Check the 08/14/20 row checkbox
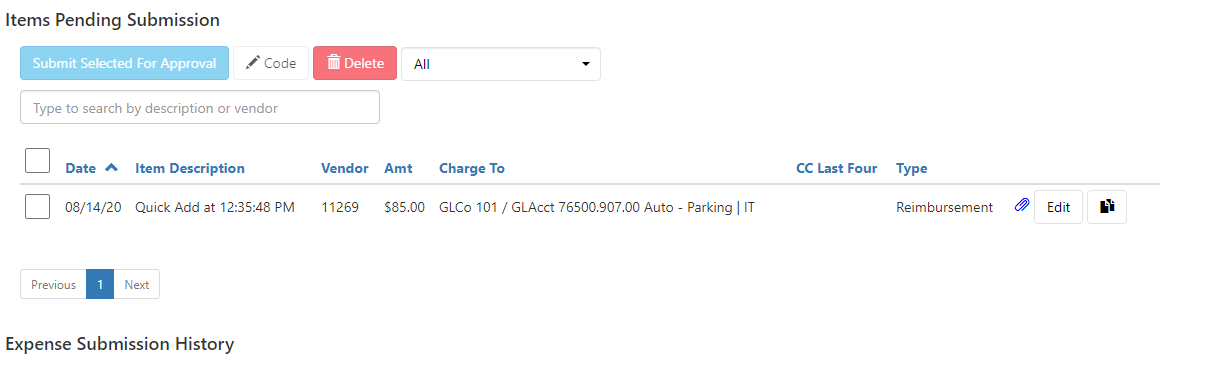The height and width of the screenshot is (370, 1230). coord(37,206)
